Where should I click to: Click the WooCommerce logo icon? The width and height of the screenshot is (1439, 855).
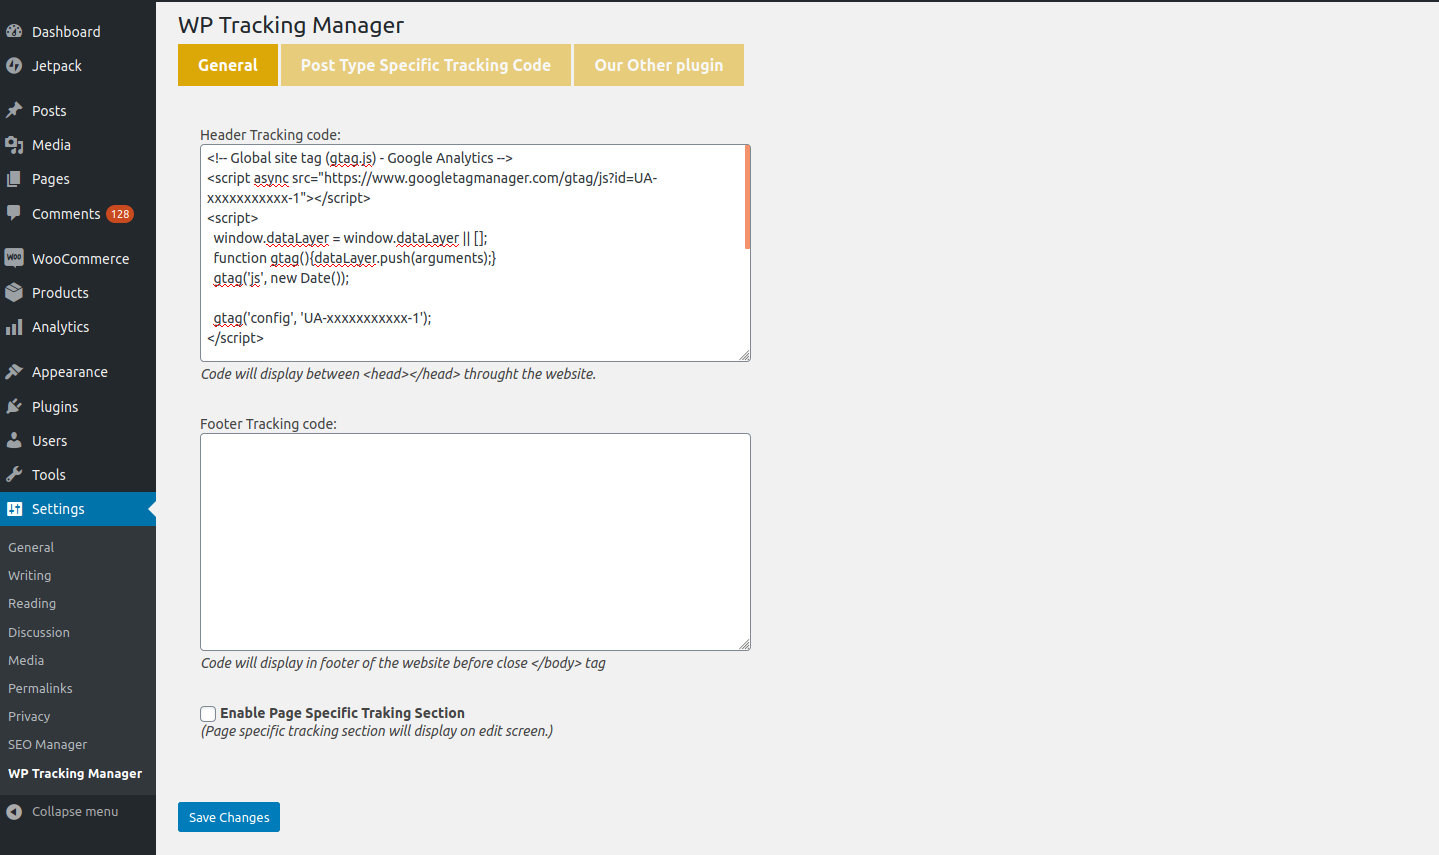[14, 258]
